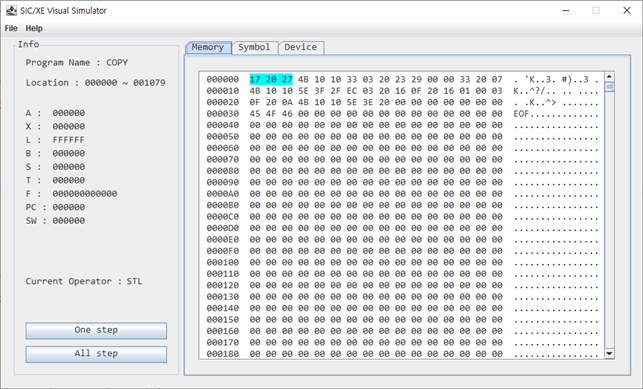Click the One step button
This screenshot has width=643, height=389.
tap(96, 330)
